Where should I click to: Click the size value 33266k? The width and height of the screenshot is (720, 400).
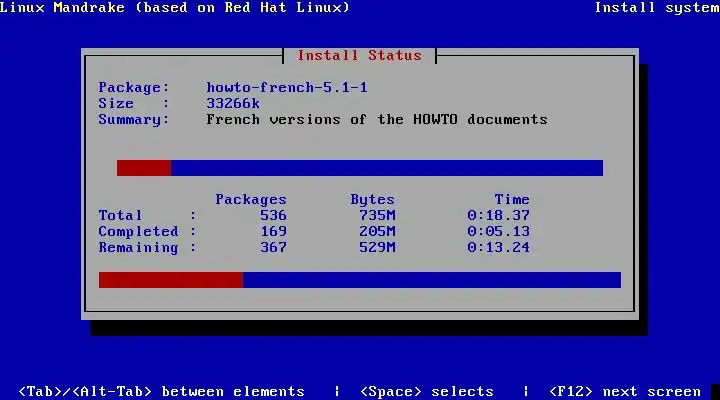233,103
